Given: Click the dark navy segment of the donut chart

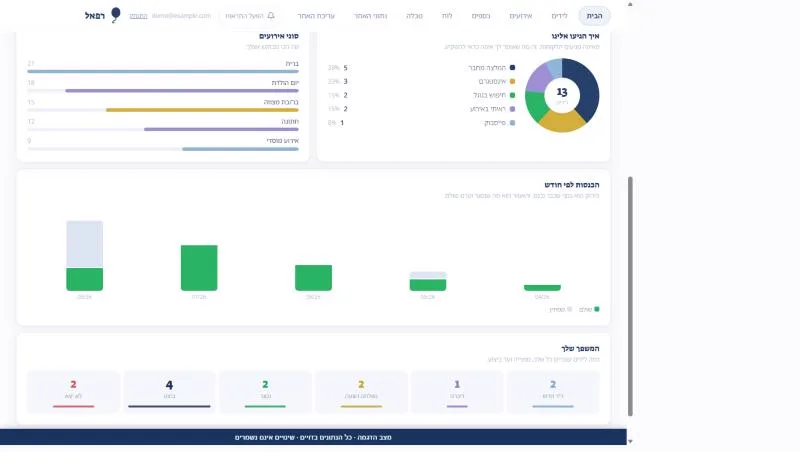Looking at the screenshot, I should (x=587, y=89).
